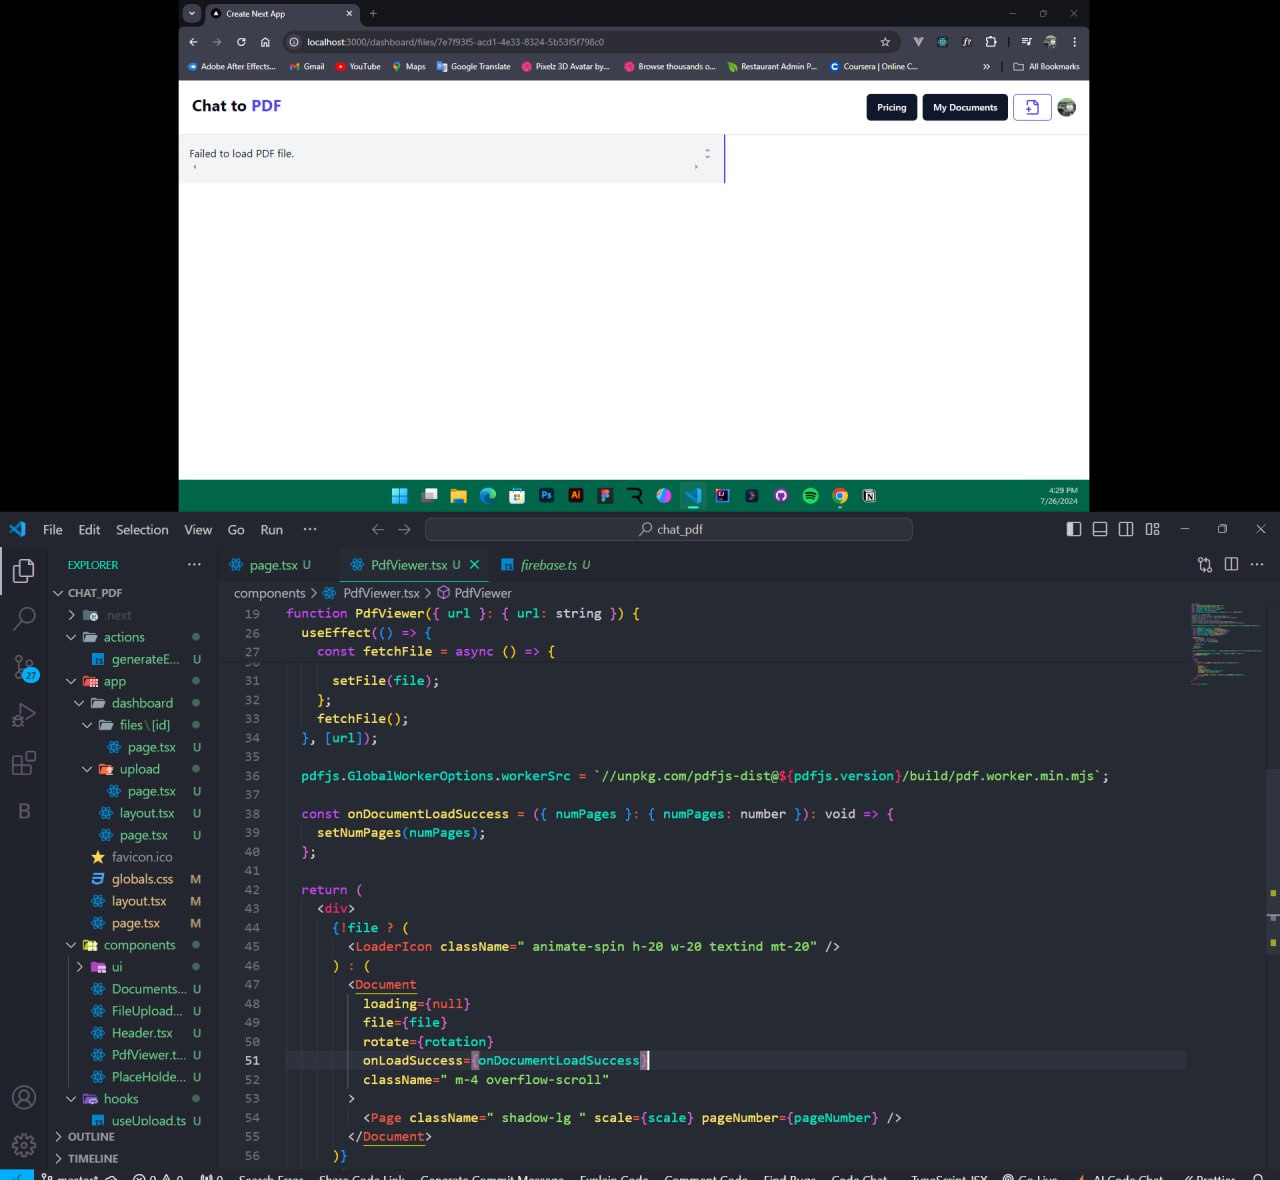Viewport: 1280px width, 1180px height.
Task: Open My Documents
Action: coord(964,107)
